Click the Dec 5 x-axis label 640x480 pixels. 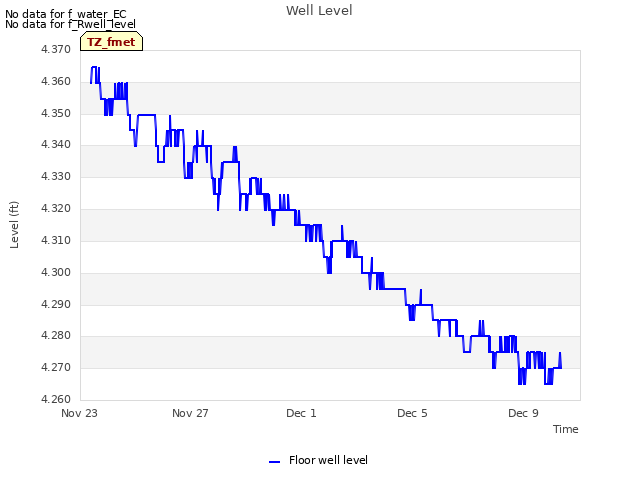pyautogui.click(x=412, y=413)
